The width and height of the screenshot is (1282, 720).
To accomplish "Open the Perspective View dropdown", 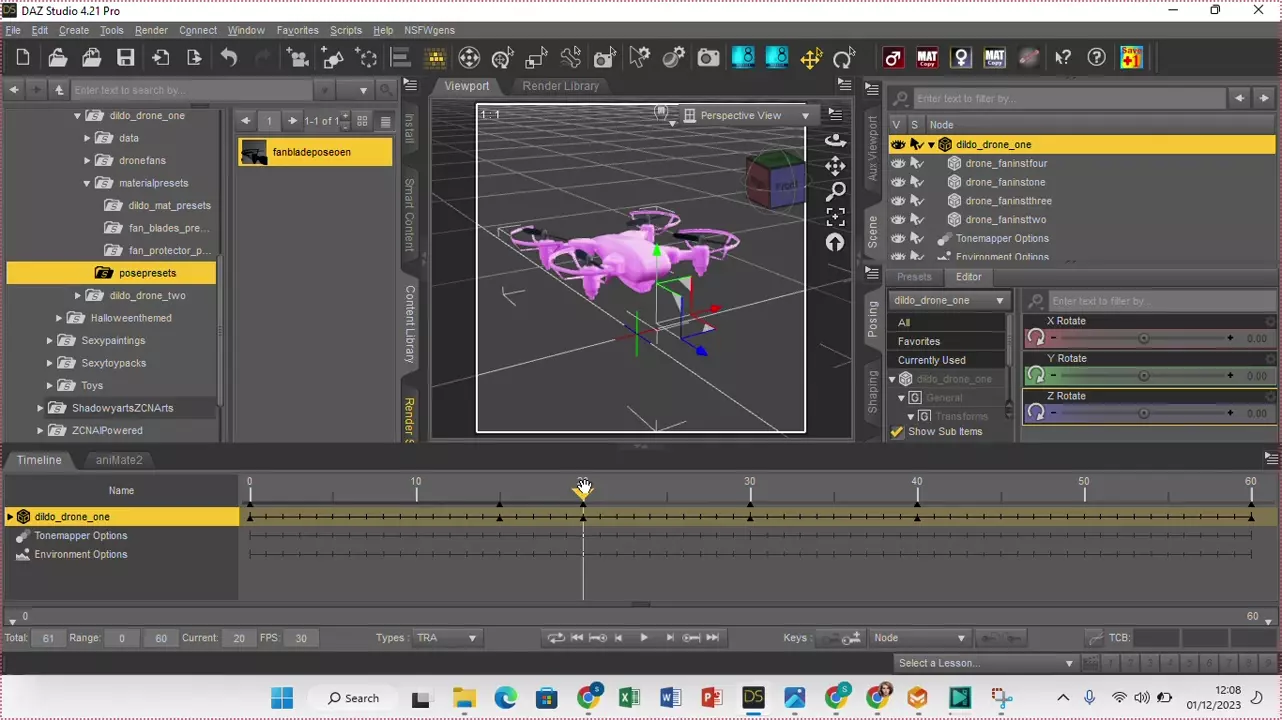I will click(746, 116).
